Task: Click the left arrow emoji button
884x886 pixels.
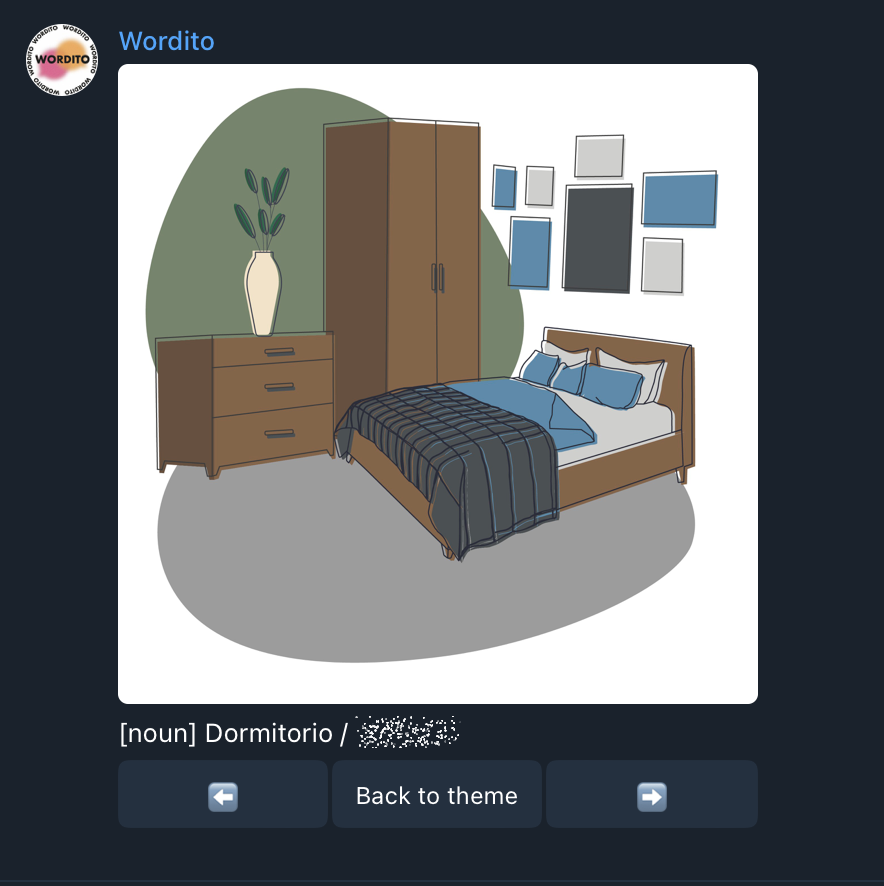Action: [223, 794]
